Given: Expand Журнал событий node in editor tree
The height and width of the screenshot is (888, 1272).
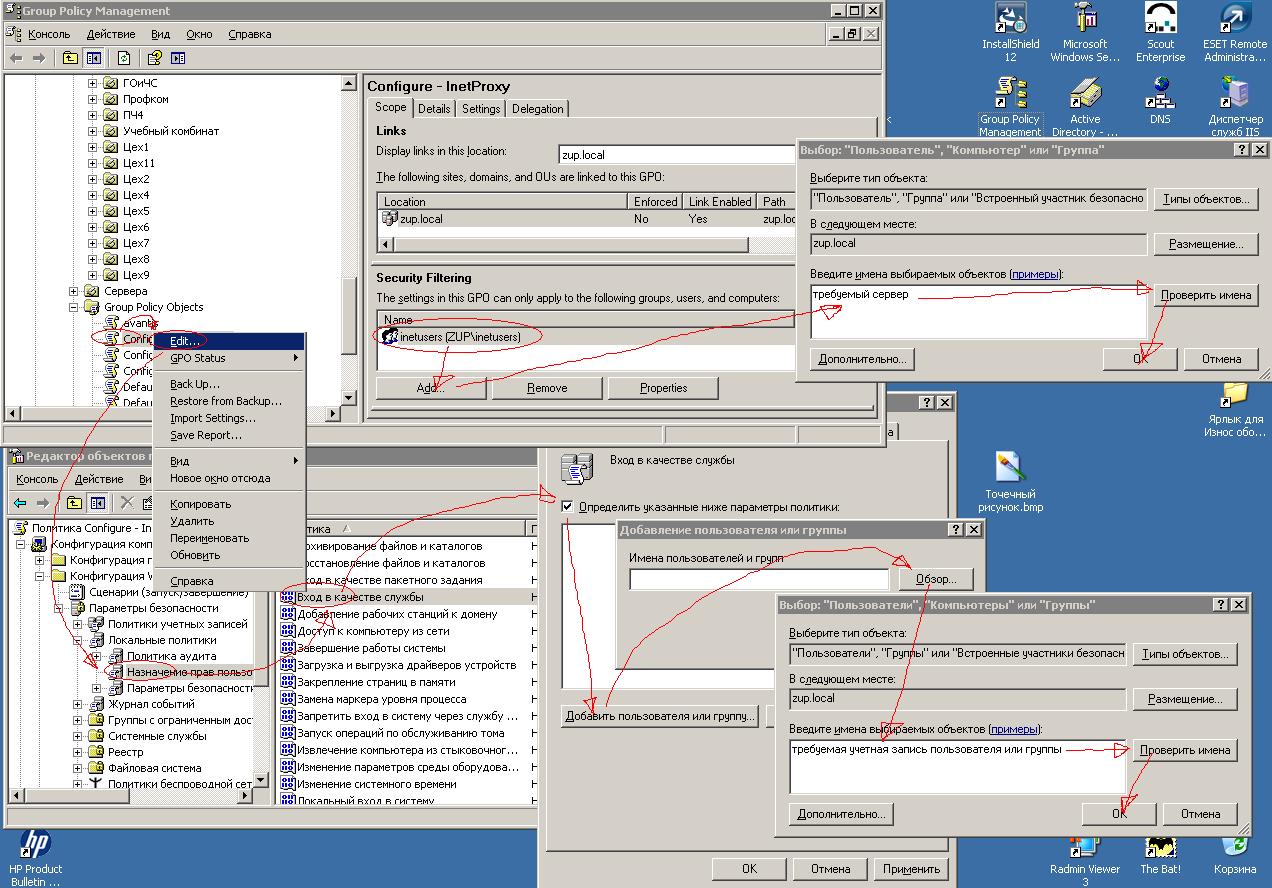Looking at the screenshot, I should coord(78,704).
